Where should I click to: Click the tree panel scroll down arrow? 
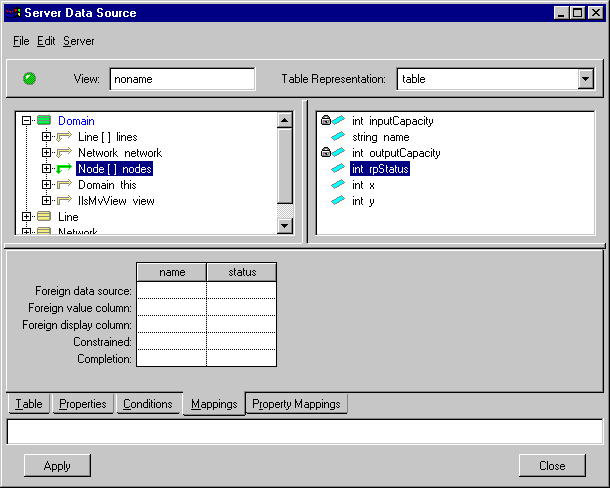coord(285,226)
